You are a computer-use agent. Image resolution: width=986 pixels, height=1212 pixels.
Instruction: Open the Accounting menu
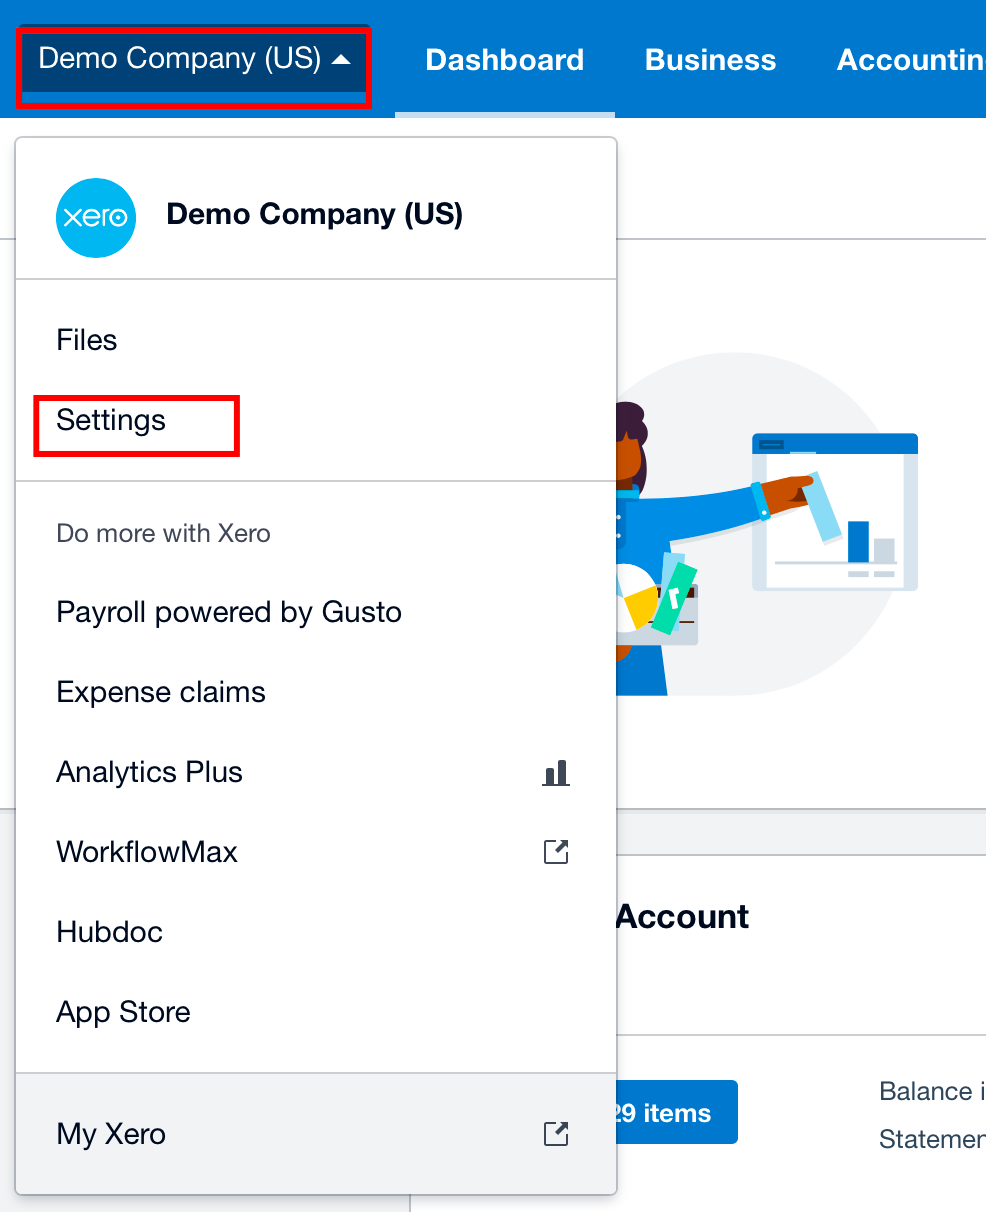(910, 60)
